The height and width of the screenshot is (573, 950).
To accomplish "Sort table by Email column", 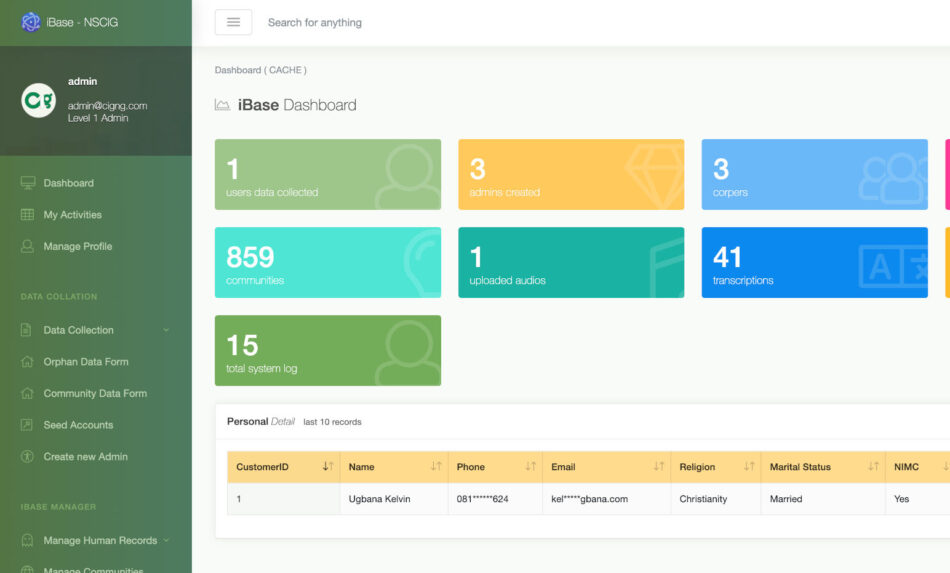I will point(659,467).
